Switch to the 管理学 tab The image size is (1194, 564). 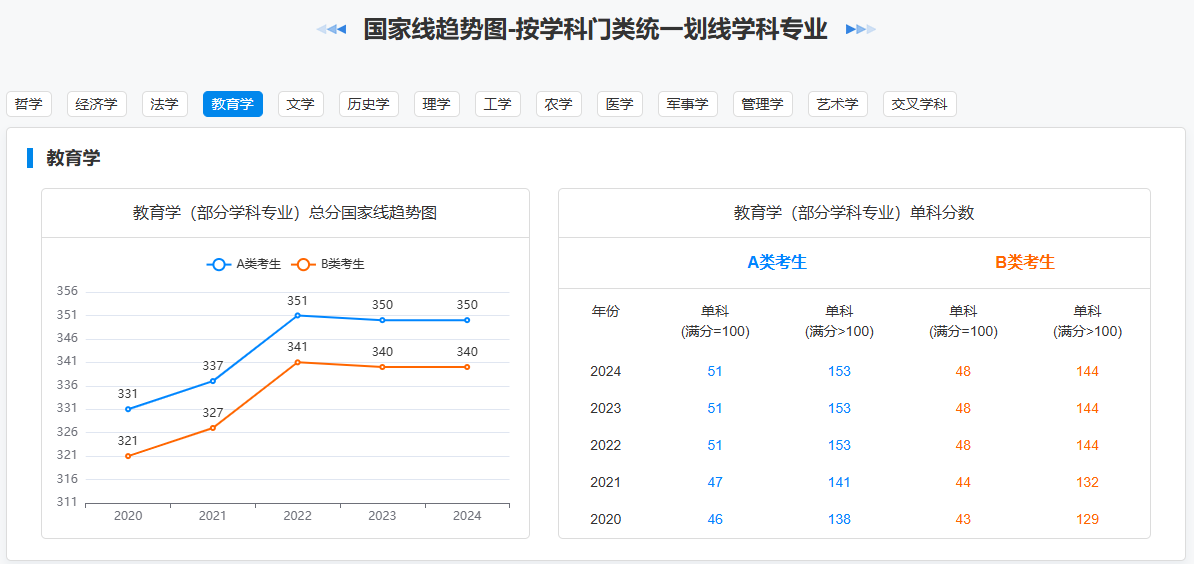coord(762,104)
